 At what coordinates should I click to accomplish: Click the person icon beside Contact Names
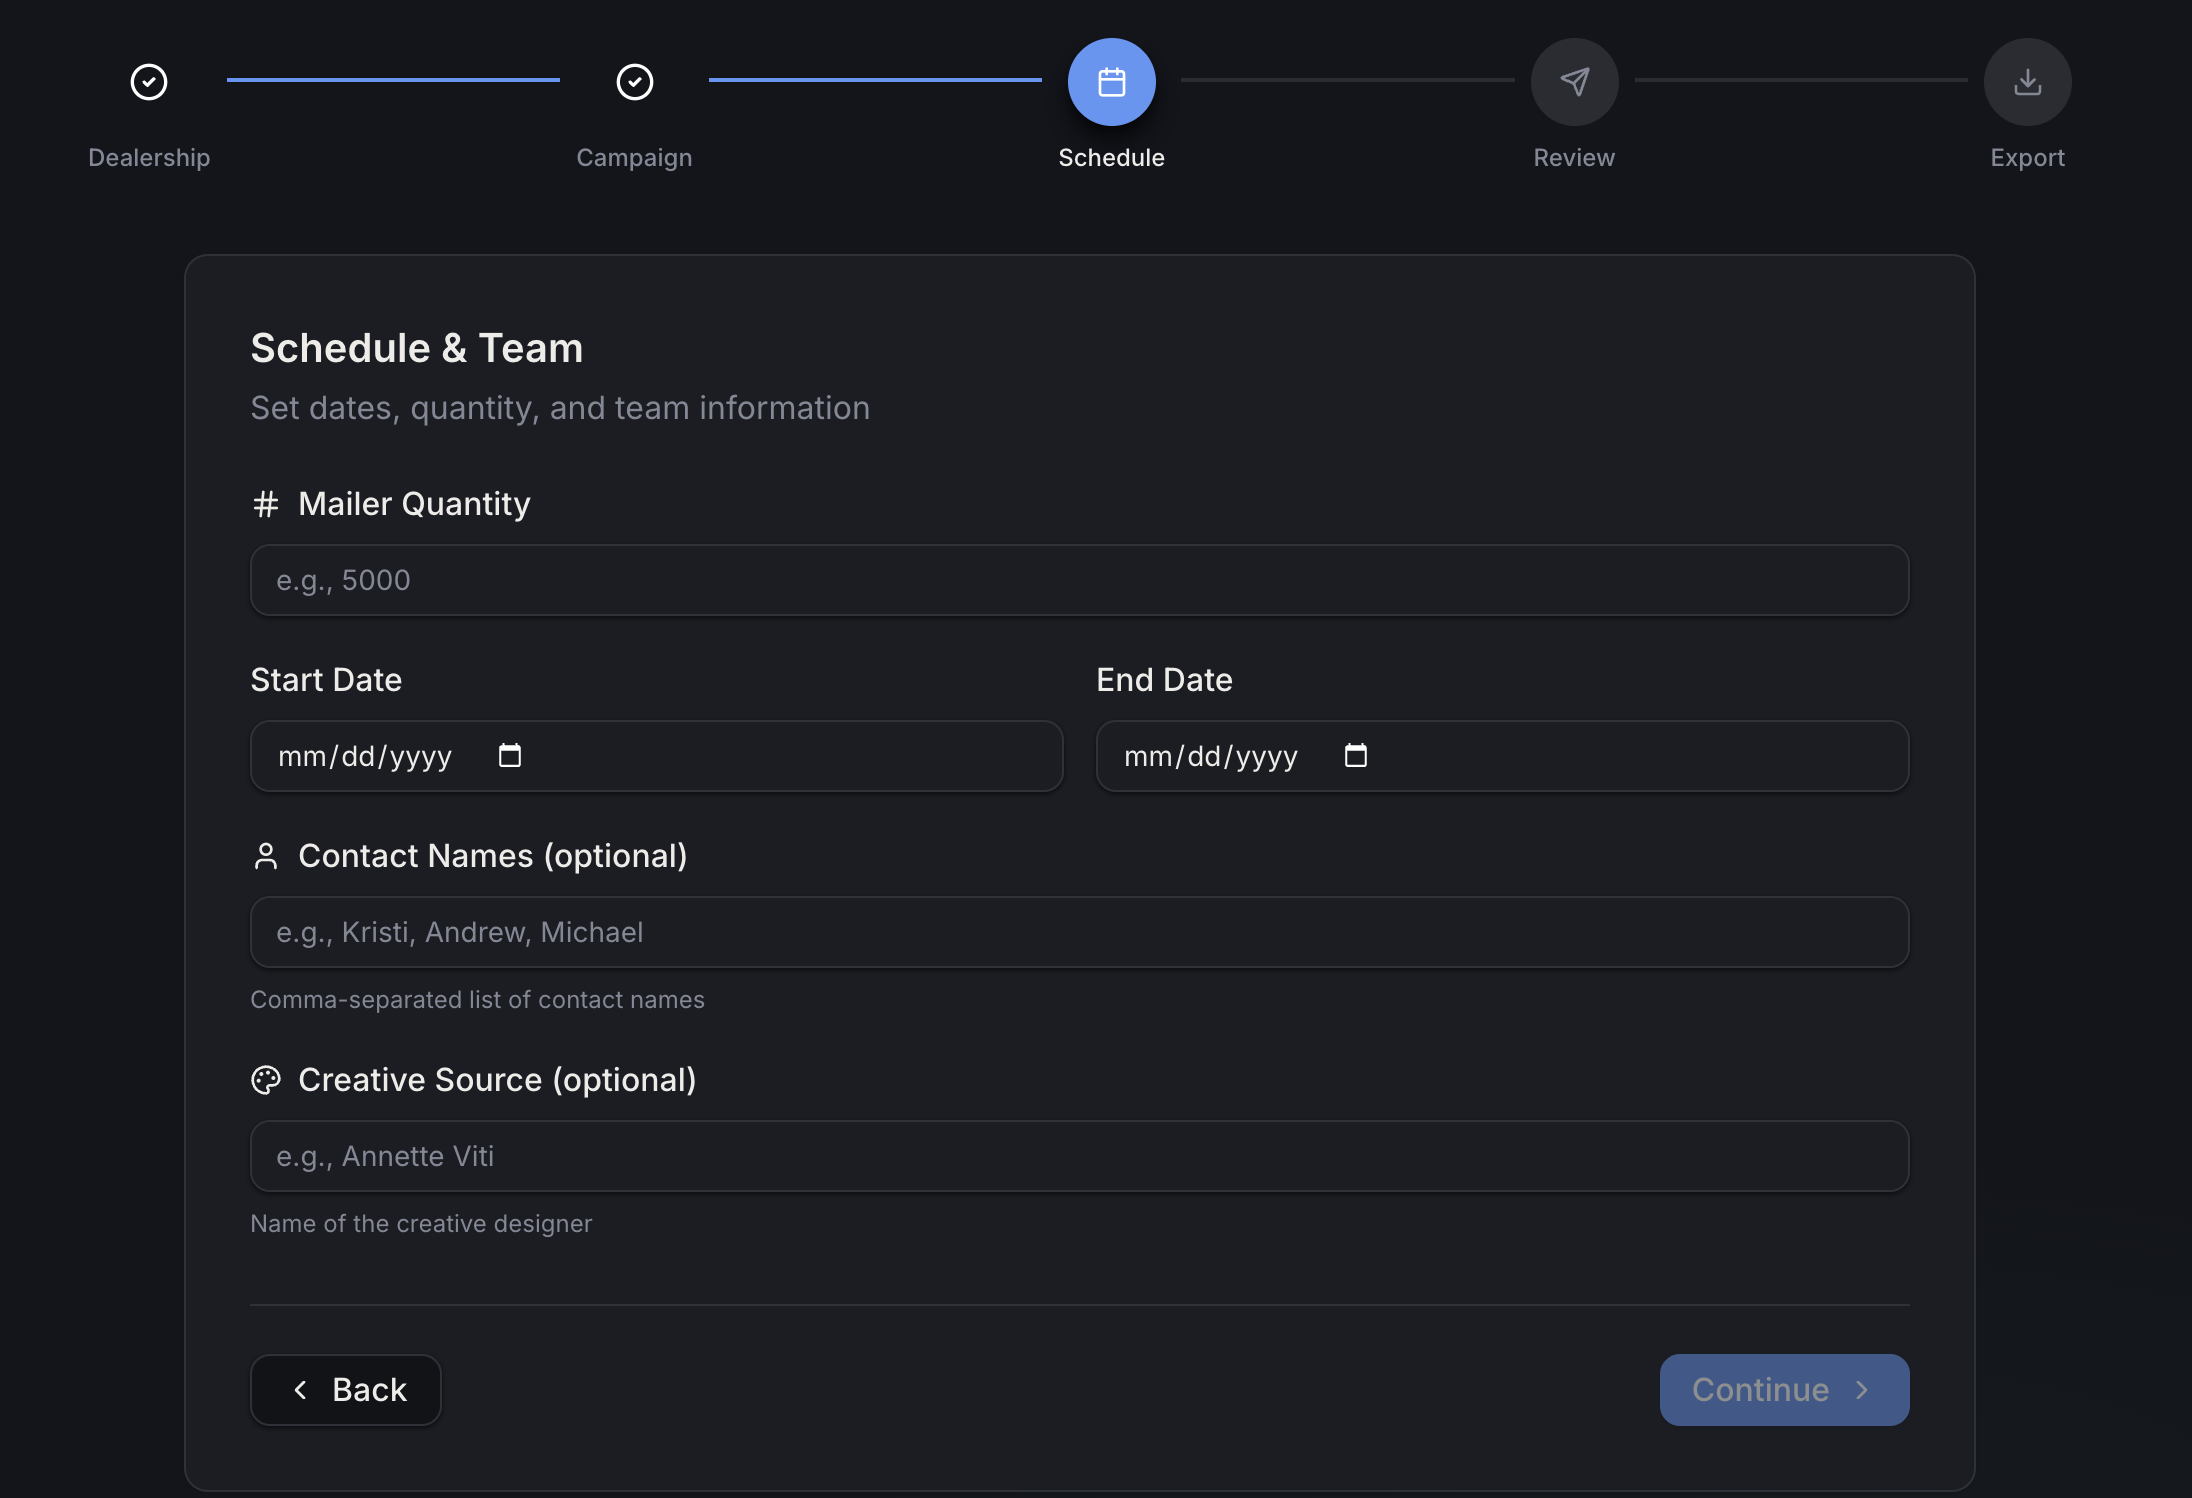click(x=265, y=856)
